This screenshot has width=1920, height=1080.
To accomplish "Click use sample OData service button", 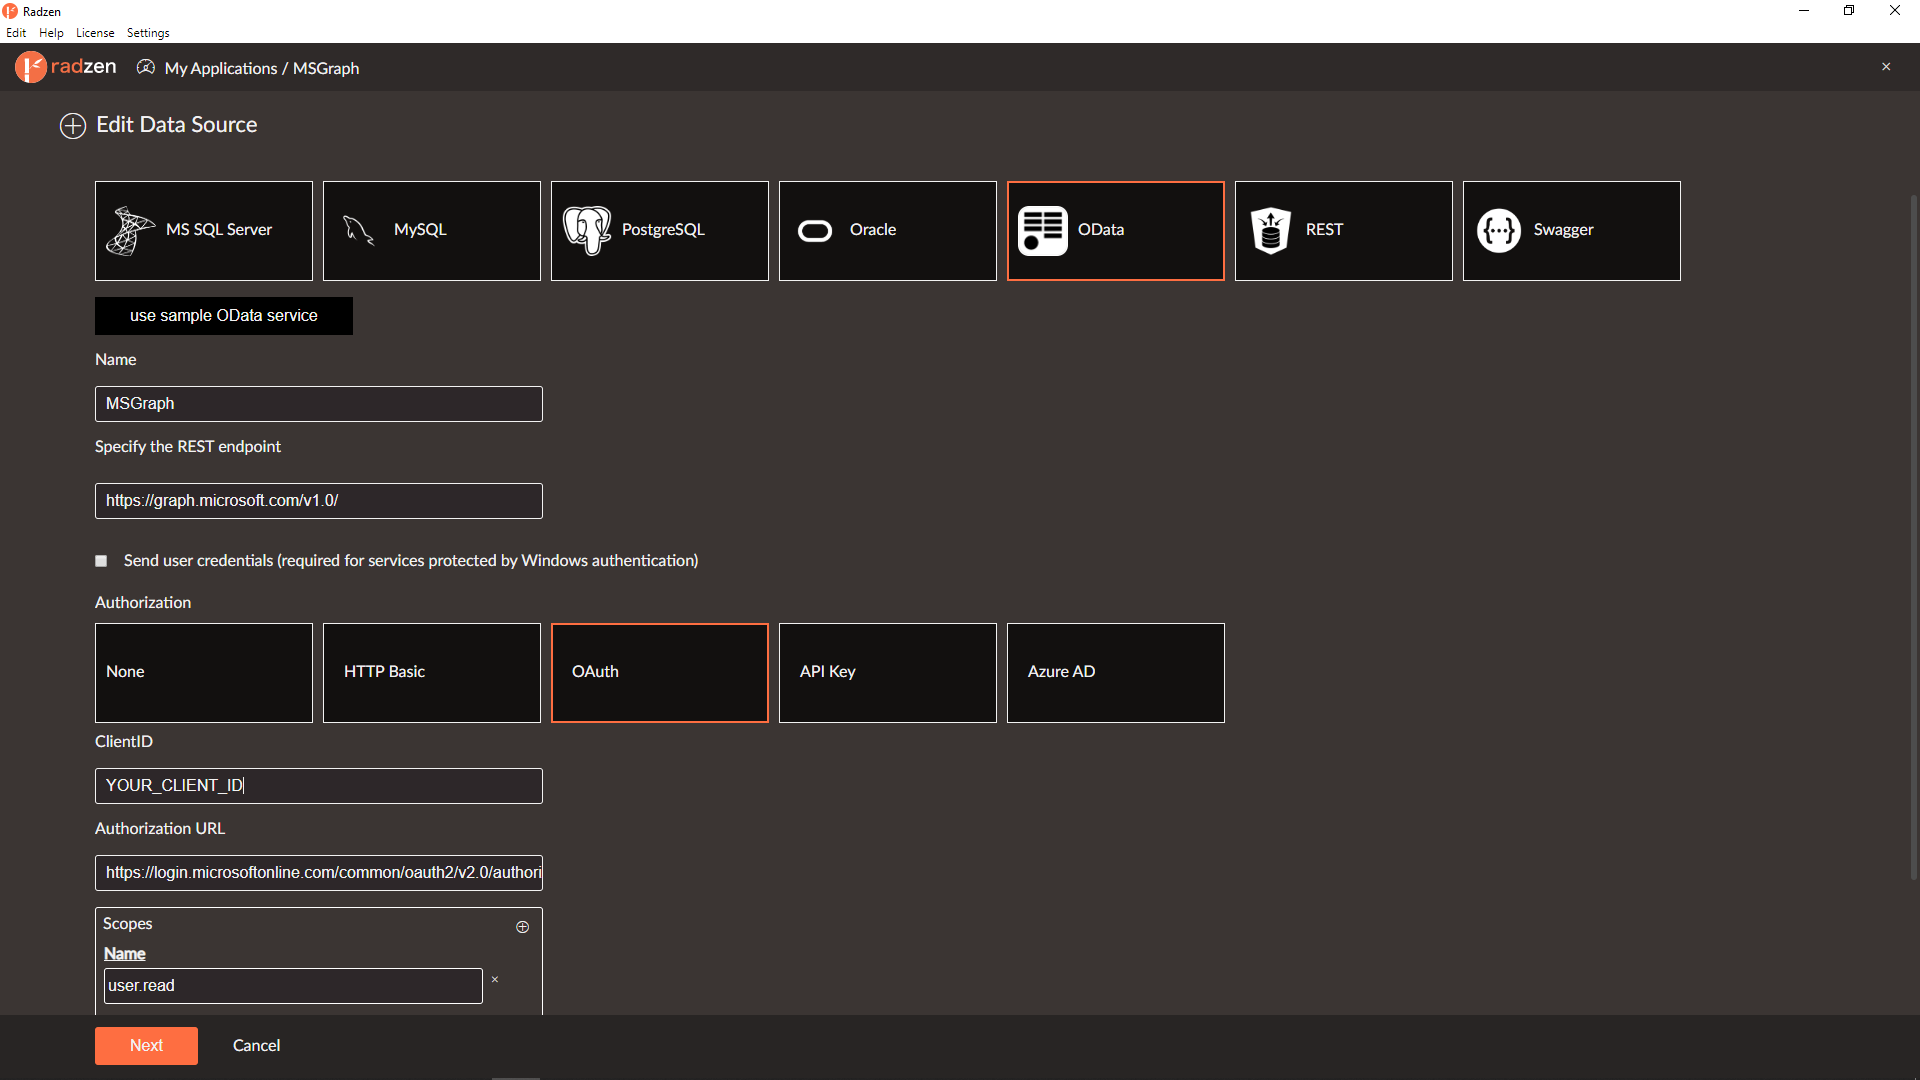I will tap(224, 316).
